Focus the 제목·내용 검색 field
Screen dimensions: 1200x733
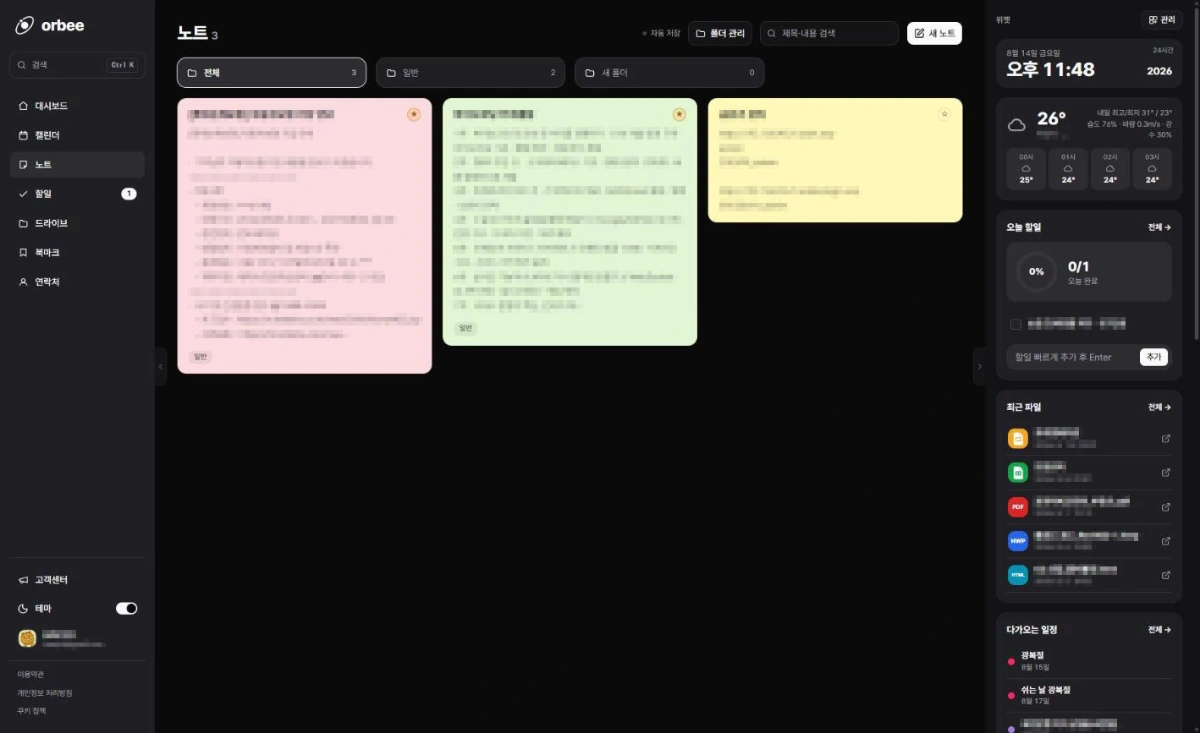click(x=829, y=33)
